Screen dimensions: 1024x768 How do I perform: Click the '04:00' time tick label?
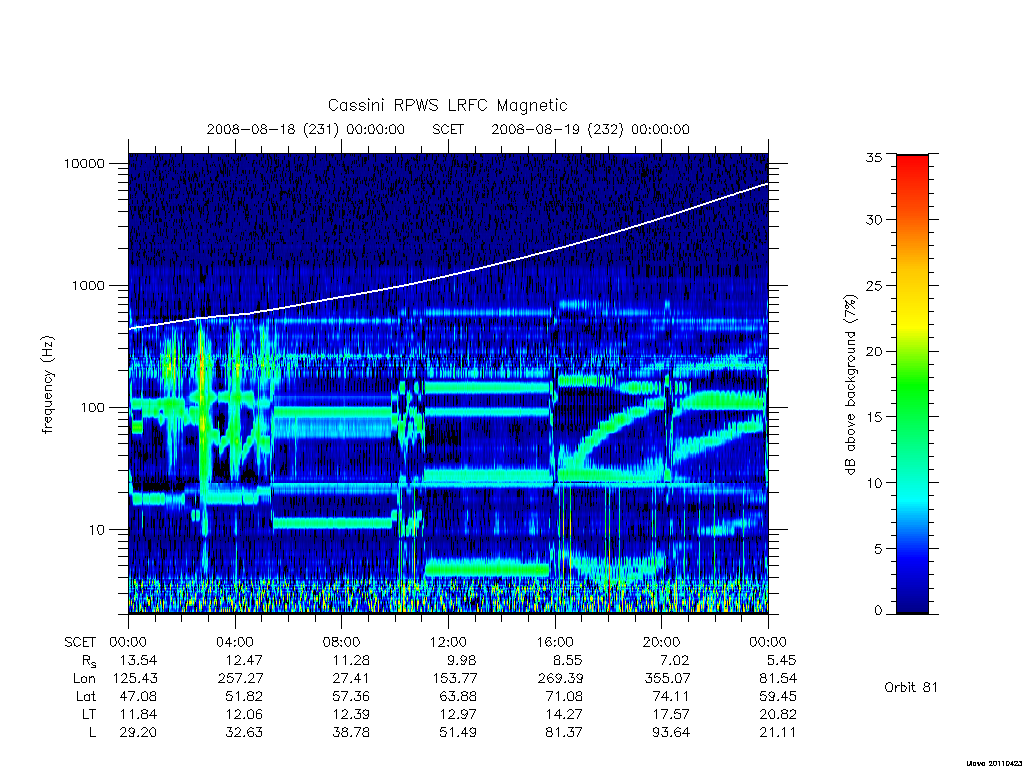[x=235, y=642]
